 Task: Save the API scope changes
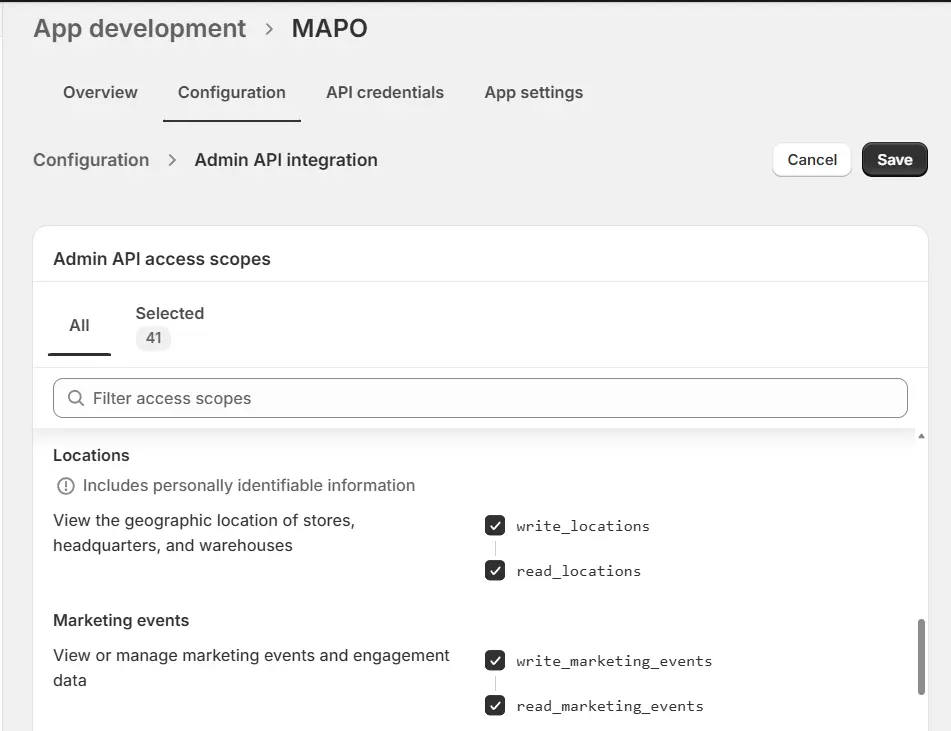pos(894,160)
